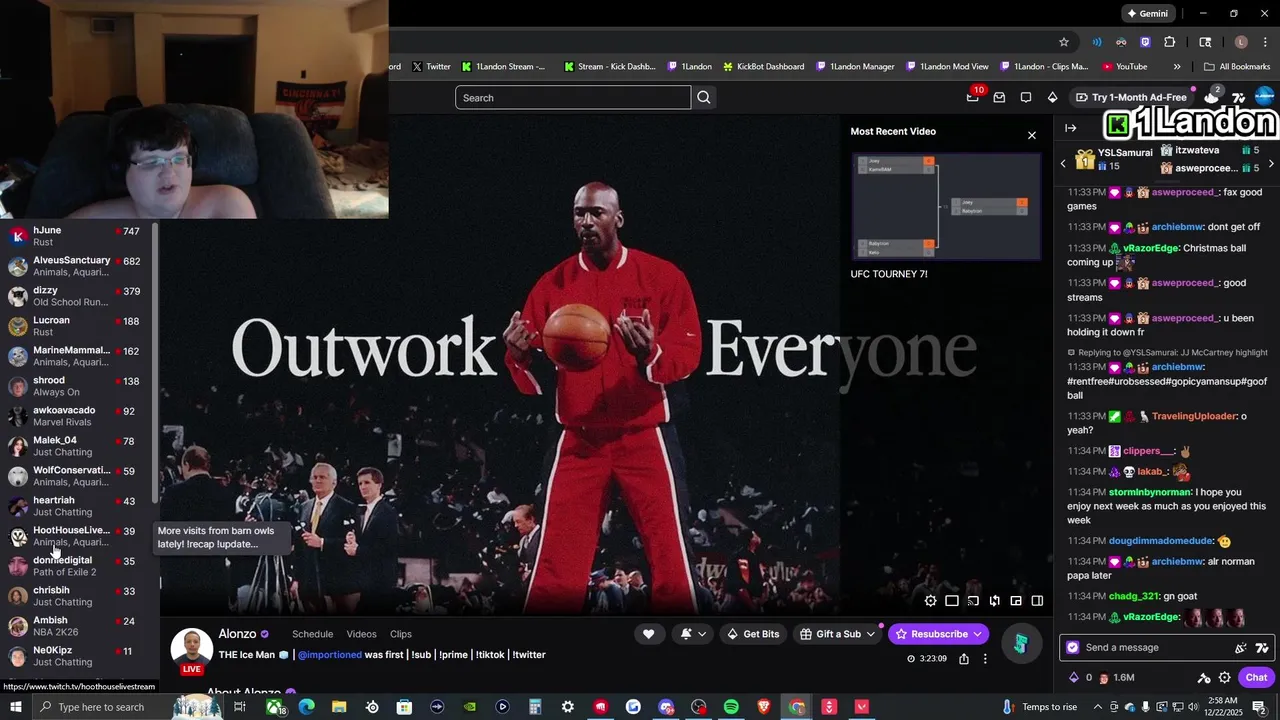
Task: Click the Gemini button in title bar
Action: point(1147,14)
